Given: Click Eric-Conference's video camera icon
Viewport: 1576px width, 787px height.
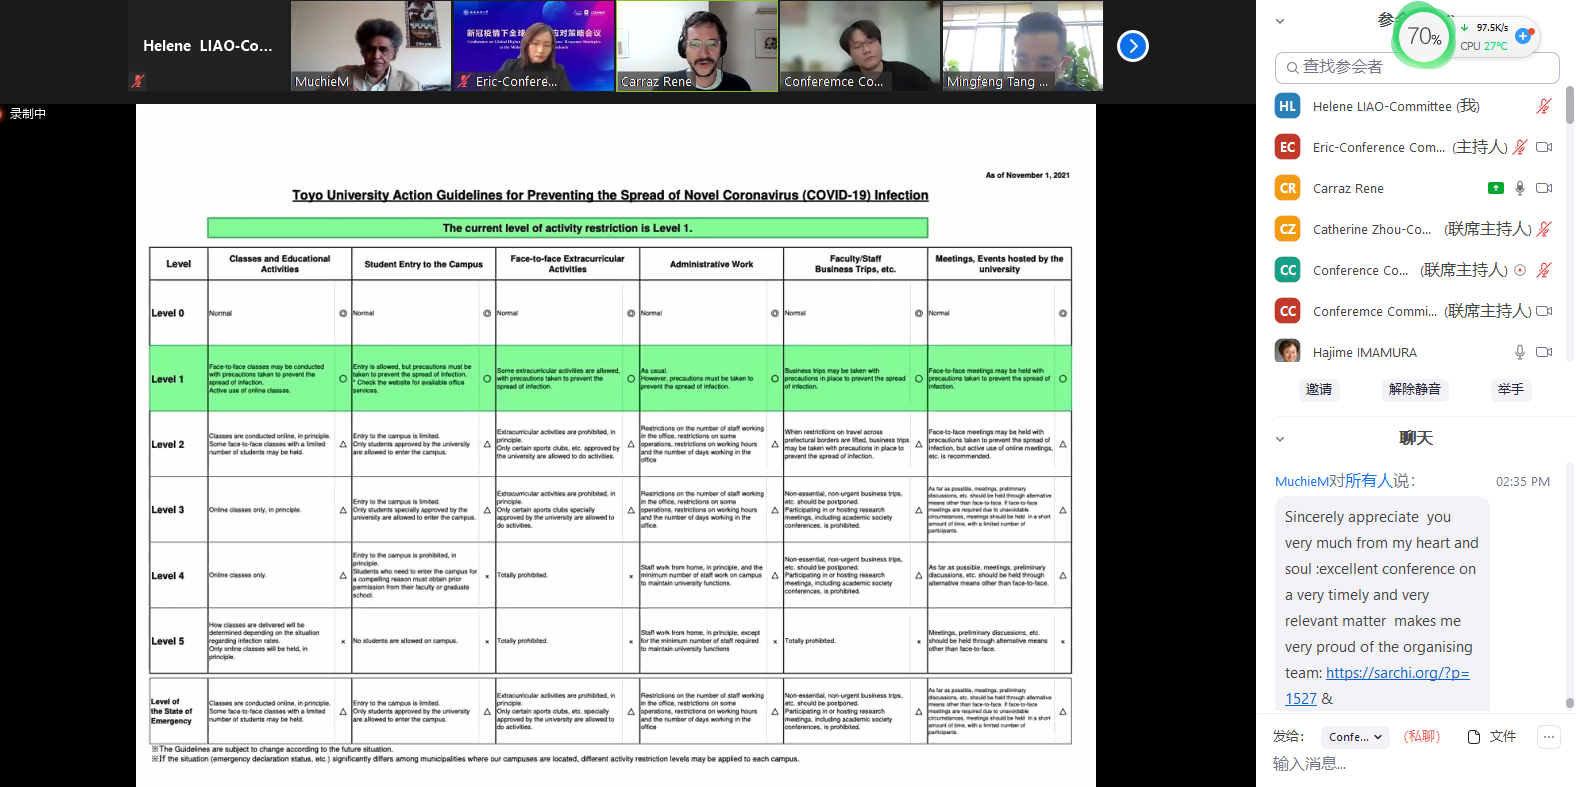Looking at the screenshot, I should pos(1544,147).
